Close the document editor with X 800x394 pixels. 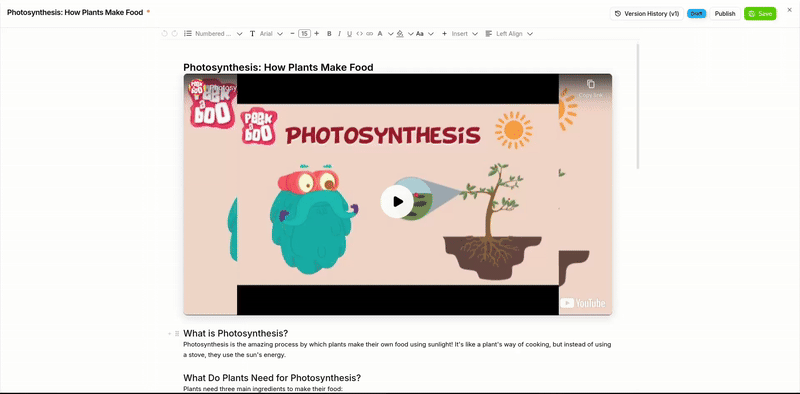coord(790,10)
